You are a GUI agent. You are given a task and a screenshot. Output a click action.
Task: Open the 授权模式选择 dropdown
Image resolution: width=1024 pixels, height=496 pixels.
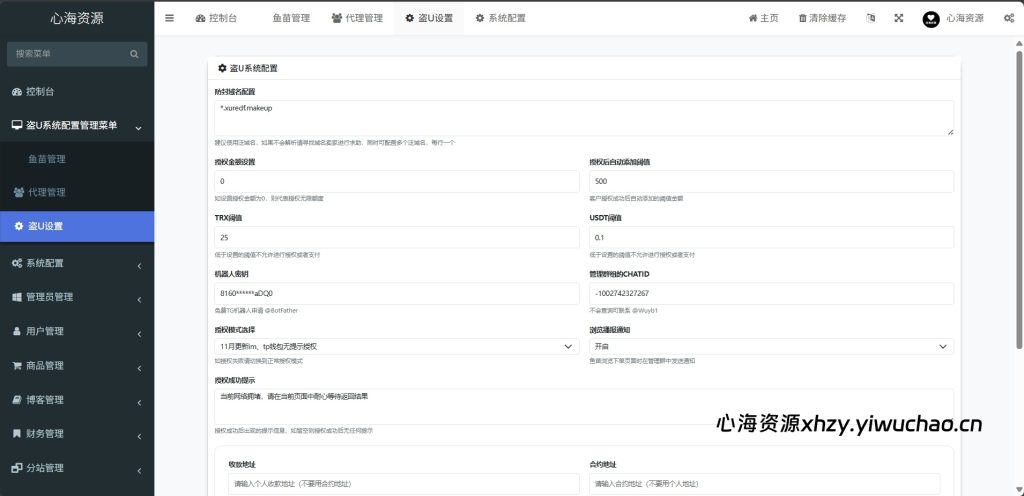[x=396, y=347]
